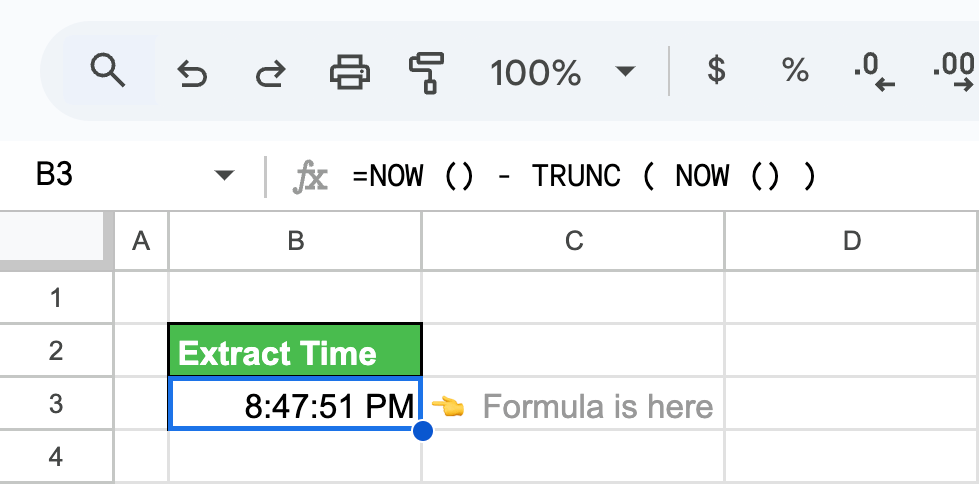
Task: Print the spreadsheet with printer icon
Action: click(350, 72)
